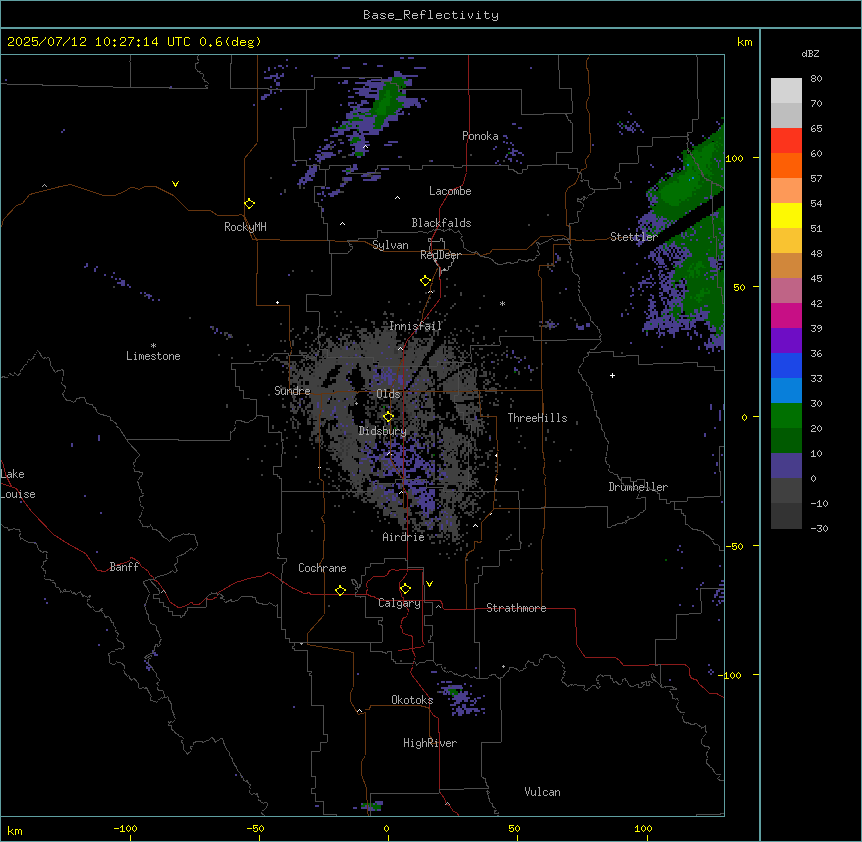Click the Sundre label
This screenshot has width=862, height=842.
tap(292, 391)
